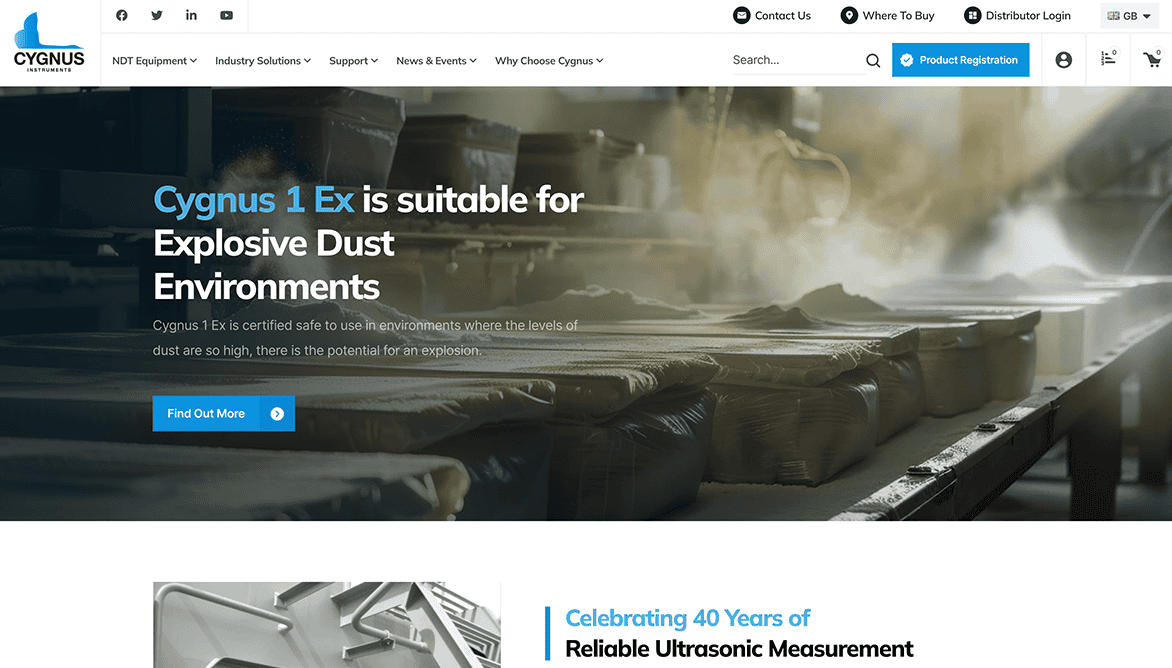This screenshot has height=668, width=1172.
Task: Click the industrial piping thumbnail image
Action: point(327,625)
